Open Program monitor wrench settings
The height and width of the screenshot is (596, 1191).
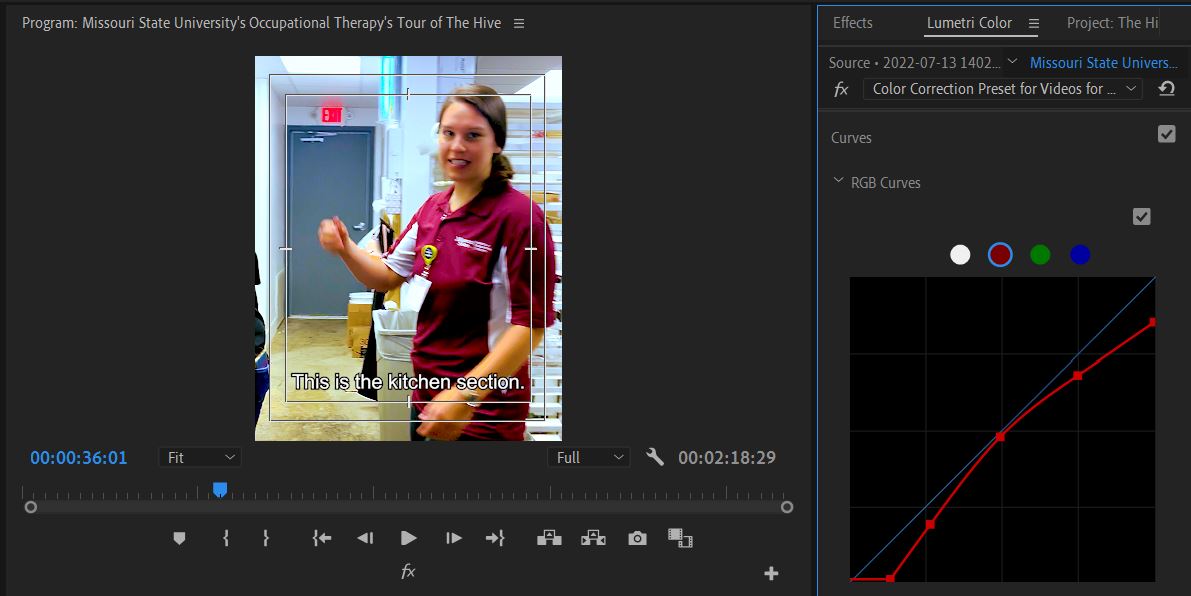(655, 457)
